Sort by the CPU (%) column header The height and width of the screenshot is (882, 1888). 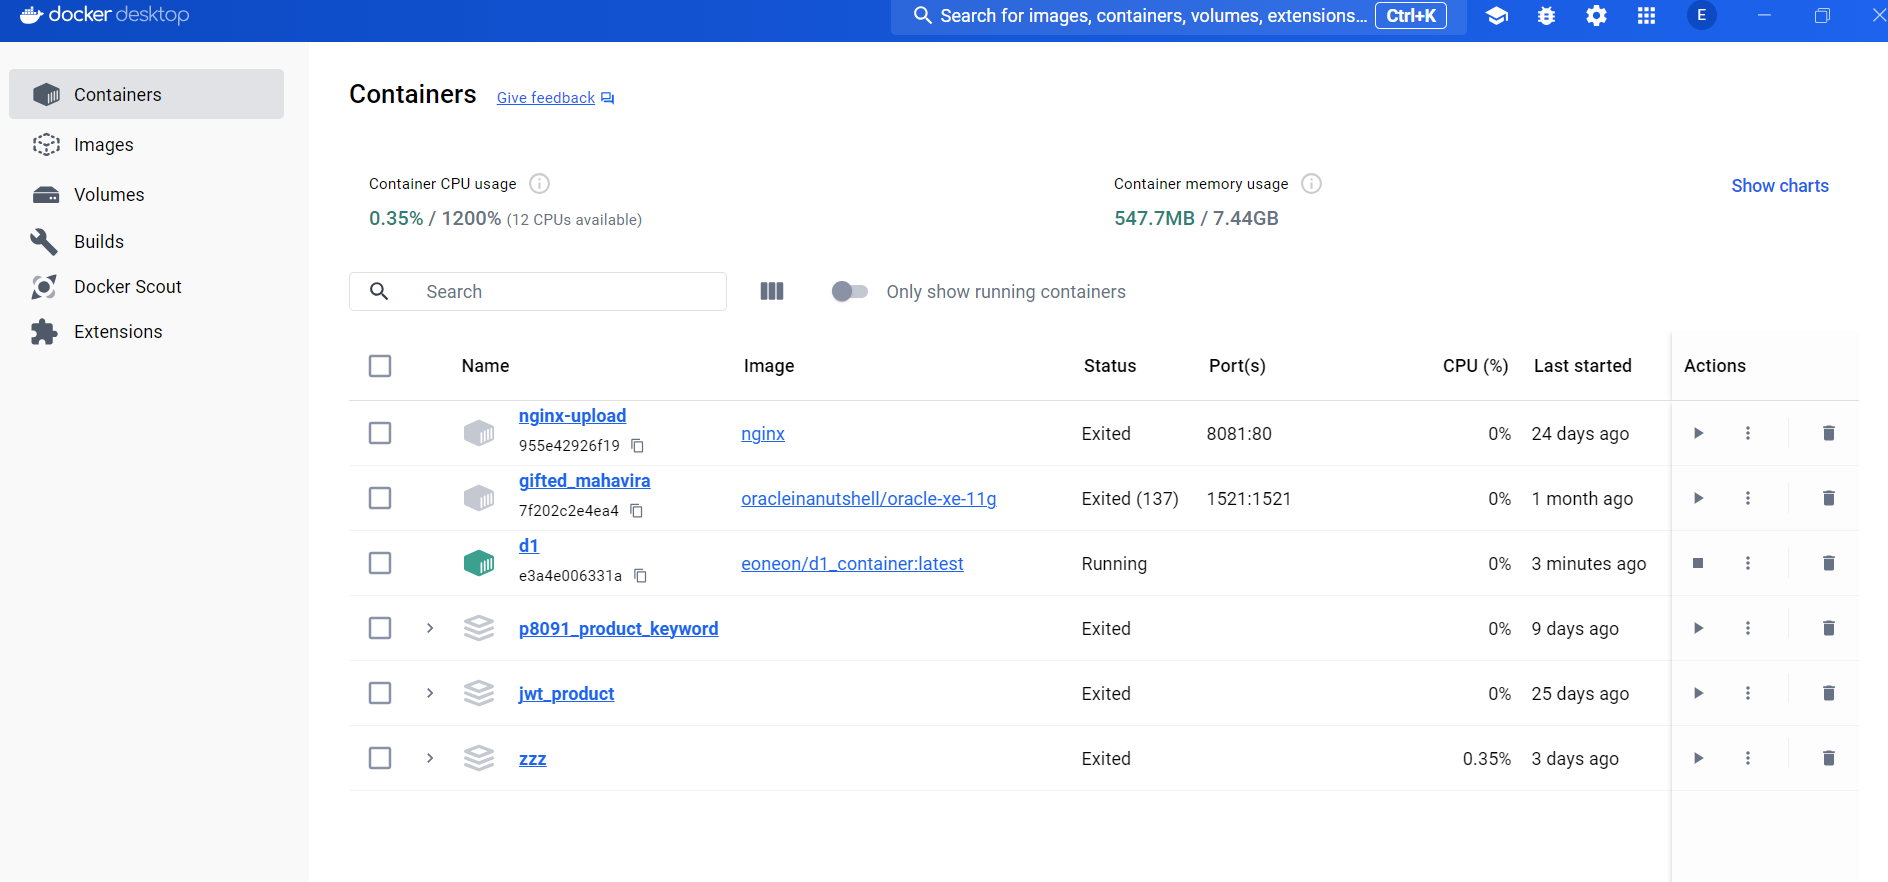[x=1475, y=366]
